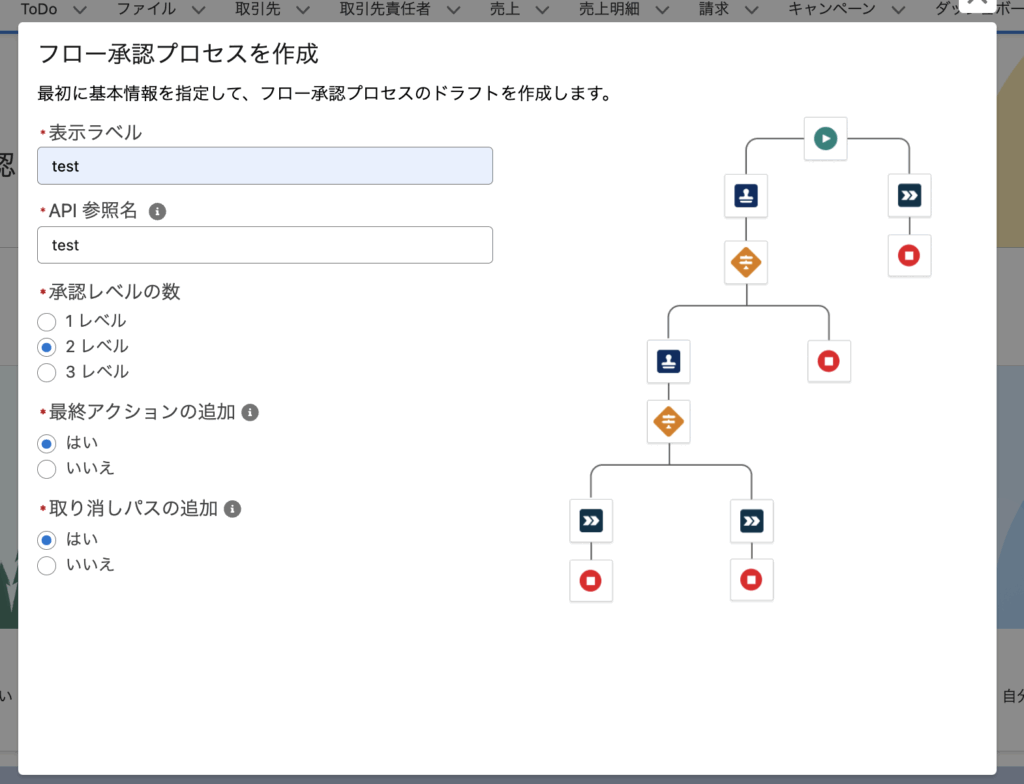This screenshot has width=1024, height=784.
Task: Expand the 取引先責任者 tab dropdown chevron
Action: click(x=453, y=10)
